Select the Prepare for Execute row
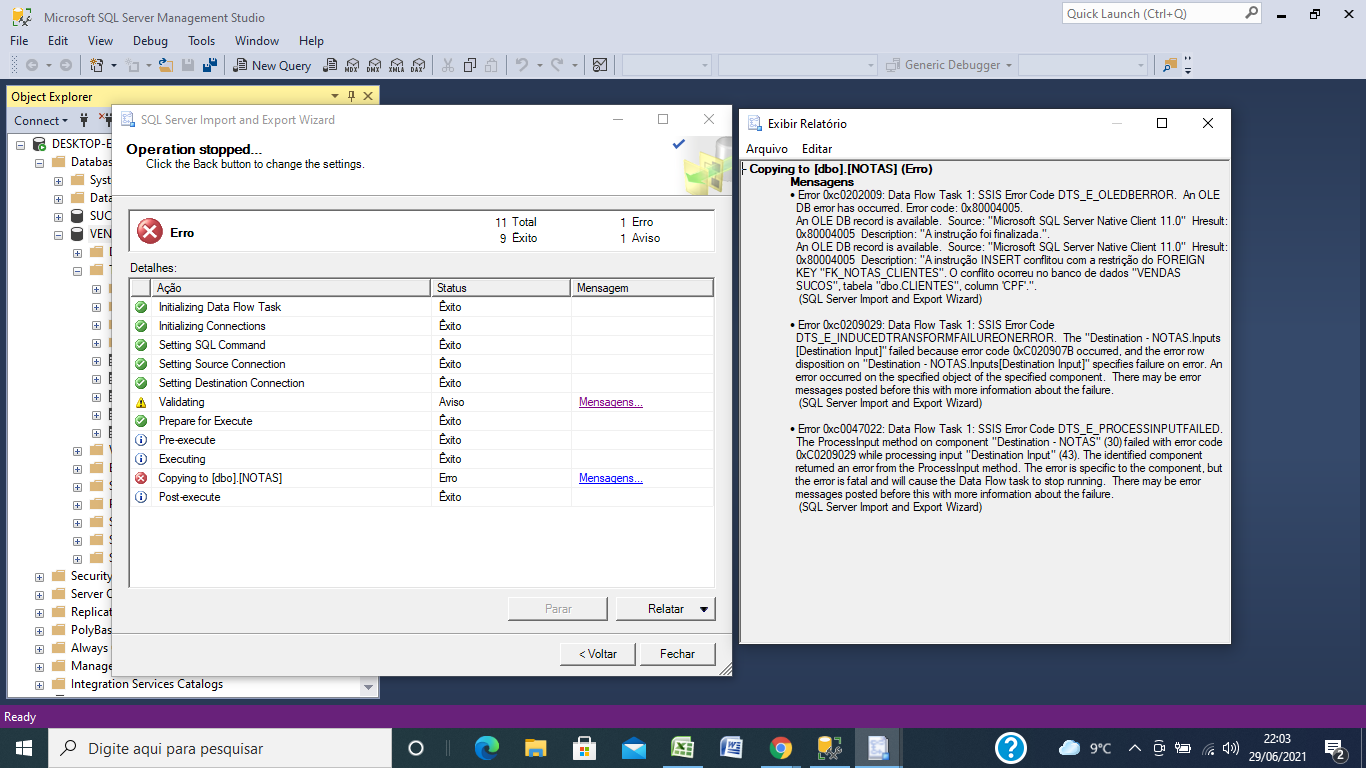This screenshot has width=1366, height=768. pyautogui.click(x=422, y=421)
